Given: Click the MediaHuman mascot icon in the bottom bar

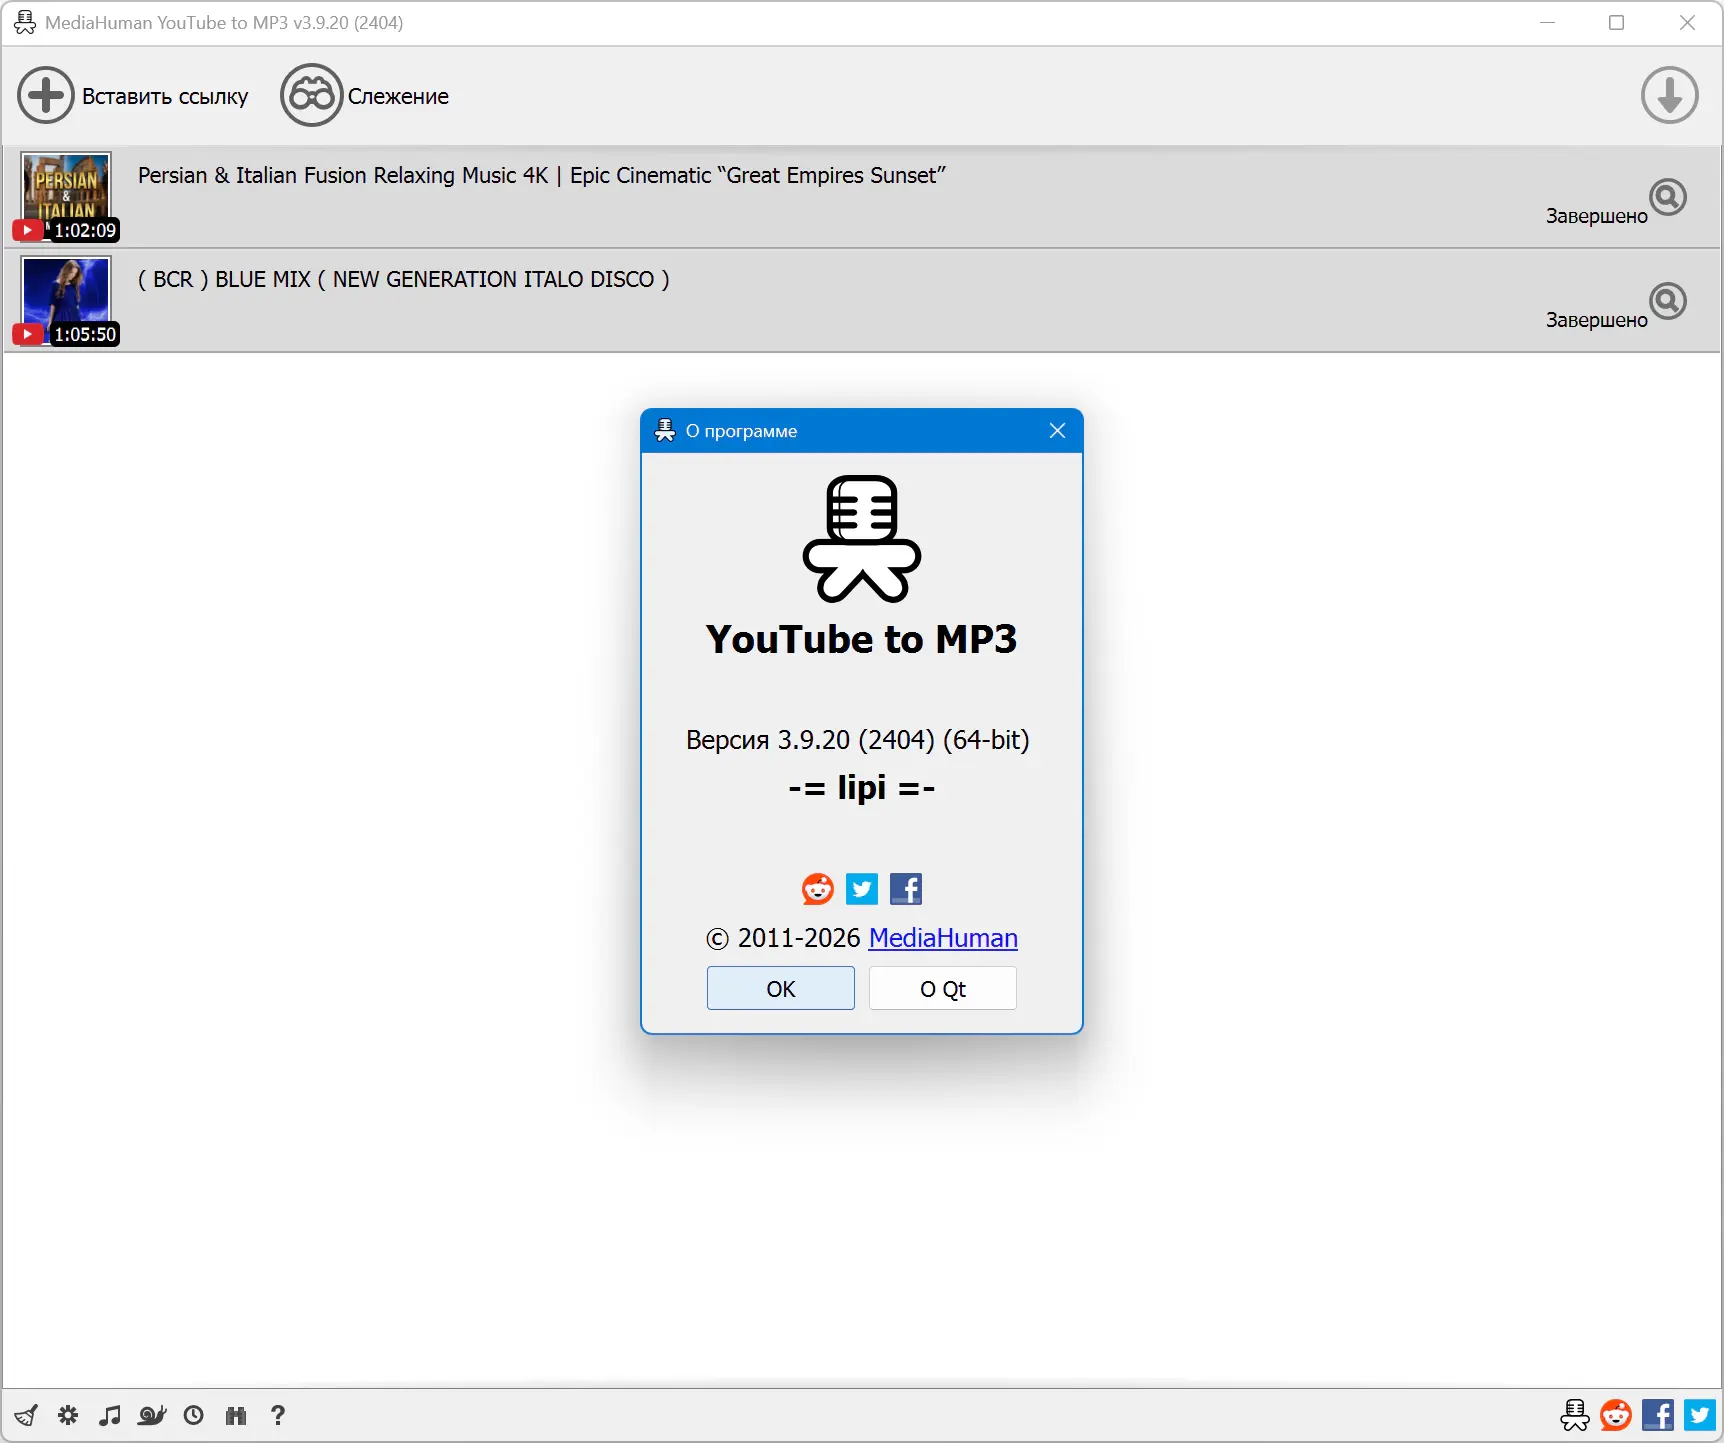Looking at the screenshot, I should click(x=1575, y=1415).
